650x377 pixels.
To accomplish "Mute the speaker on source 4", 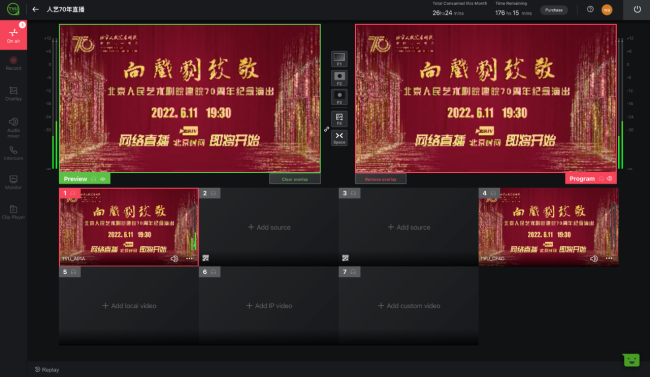I will [x=594, y=258].
